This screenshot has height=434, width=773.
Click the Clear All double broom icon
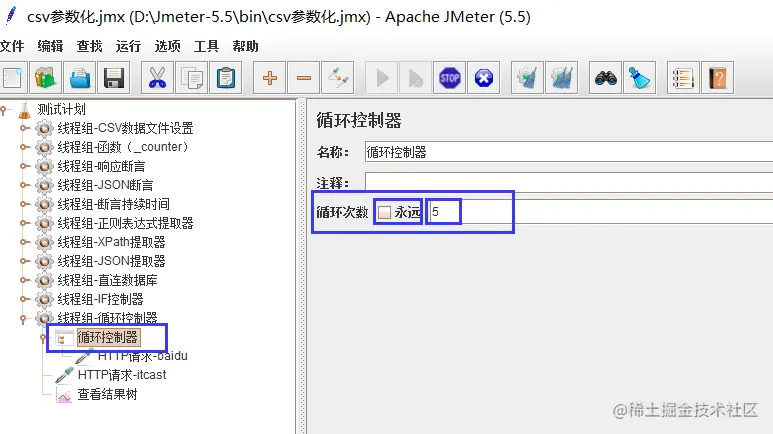point(562,78)
